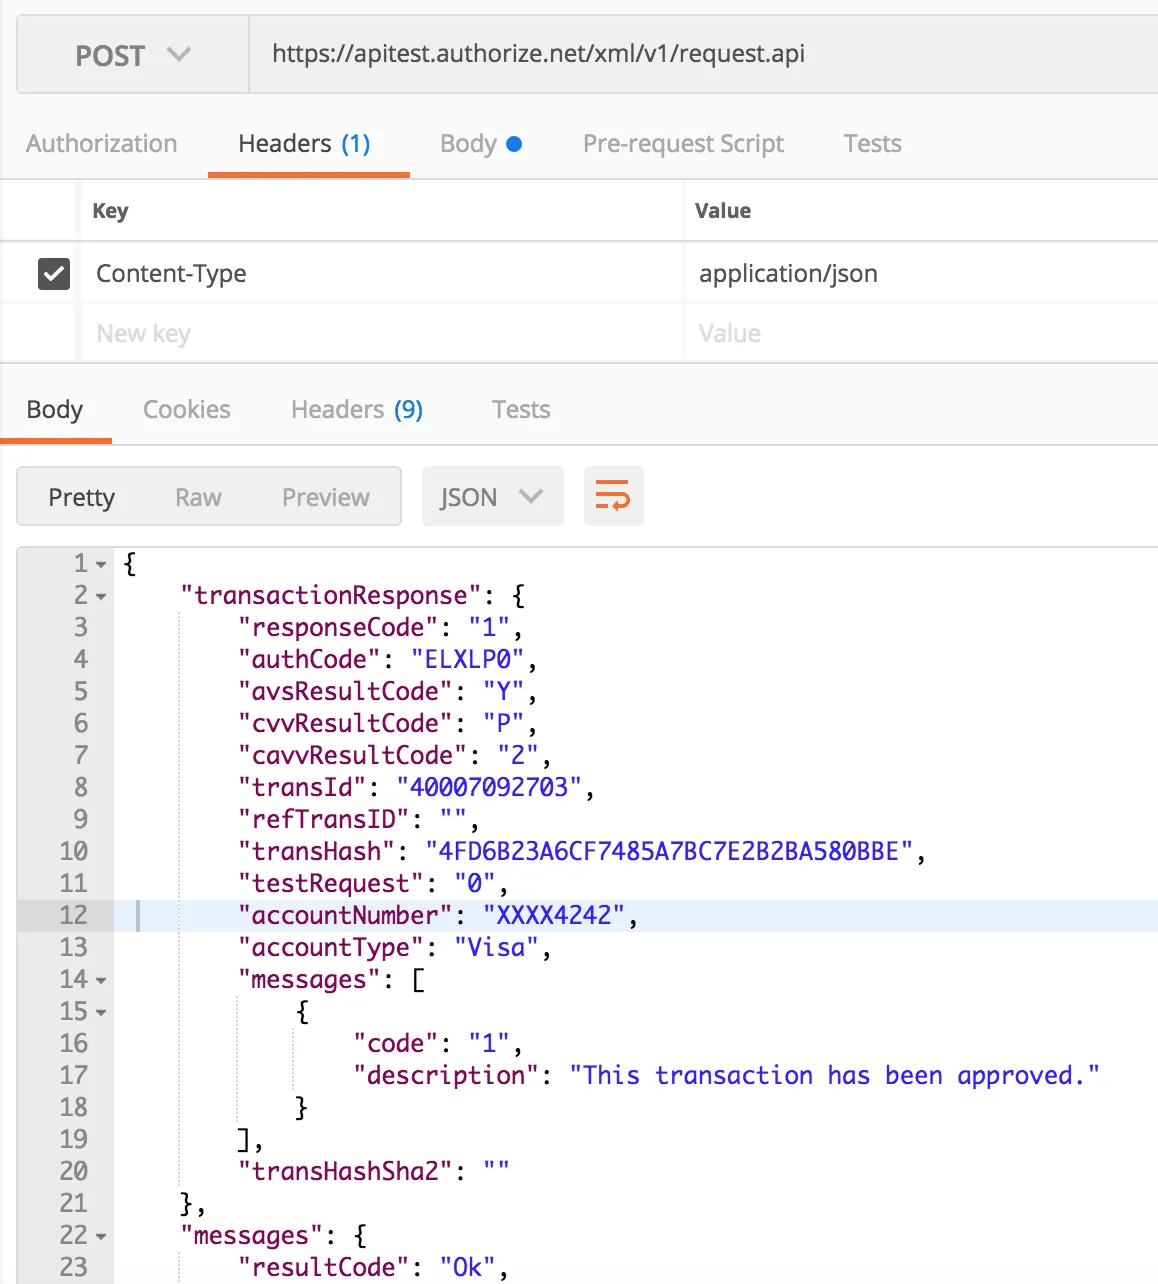Click the New key input field
The width and height of the screenshot is (1158, 1284).
pyautogui.click(x=380, y=334)
